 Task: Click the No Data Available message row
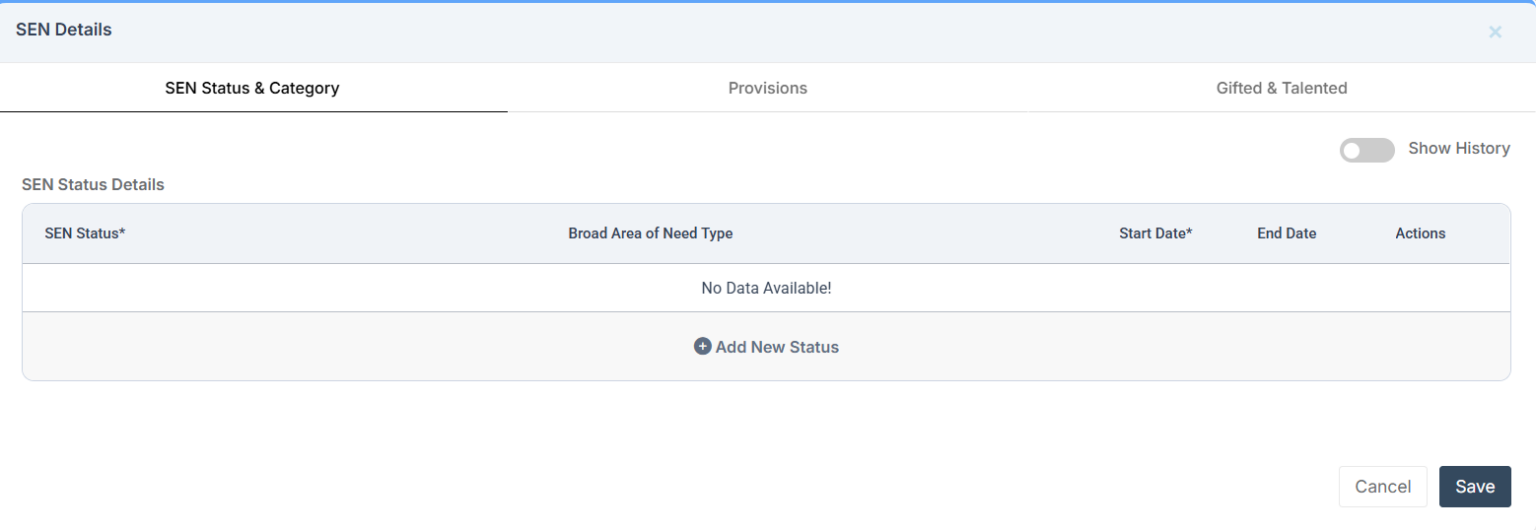point(766,288)
